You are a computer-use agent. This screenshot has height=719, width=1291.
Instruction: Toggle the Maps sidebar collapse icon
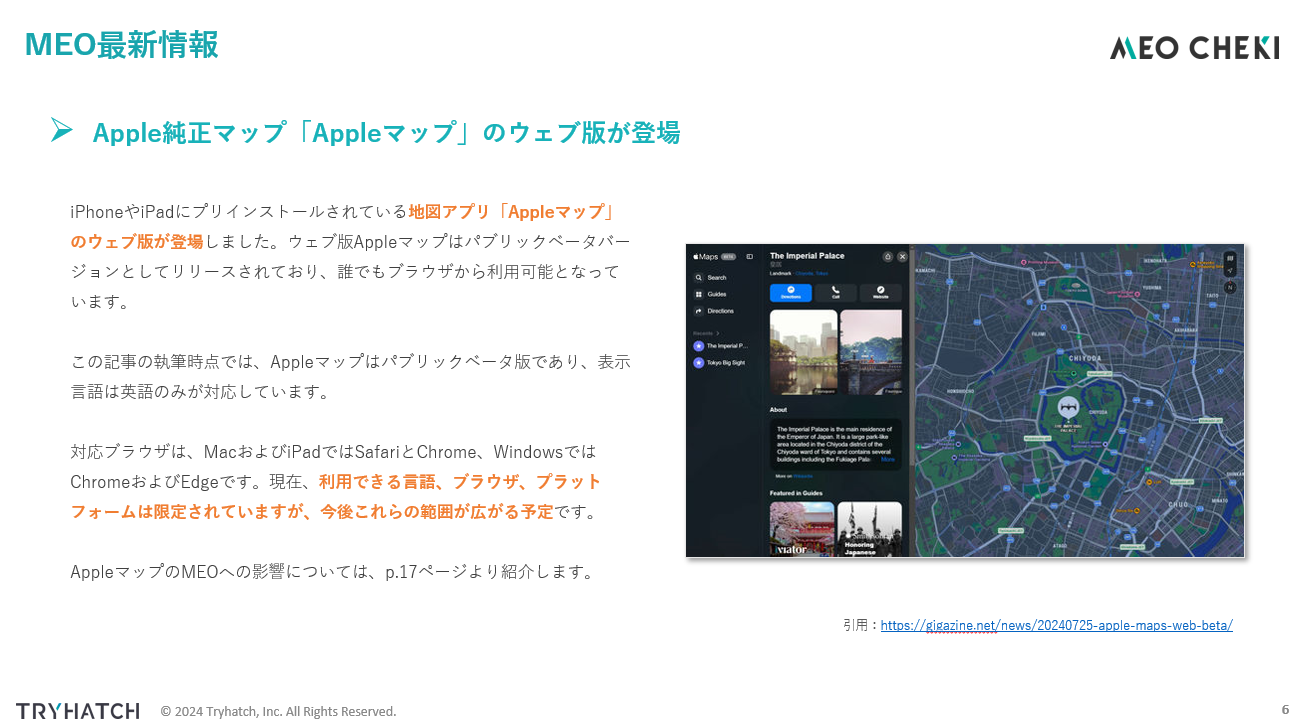tap(750, 257)
